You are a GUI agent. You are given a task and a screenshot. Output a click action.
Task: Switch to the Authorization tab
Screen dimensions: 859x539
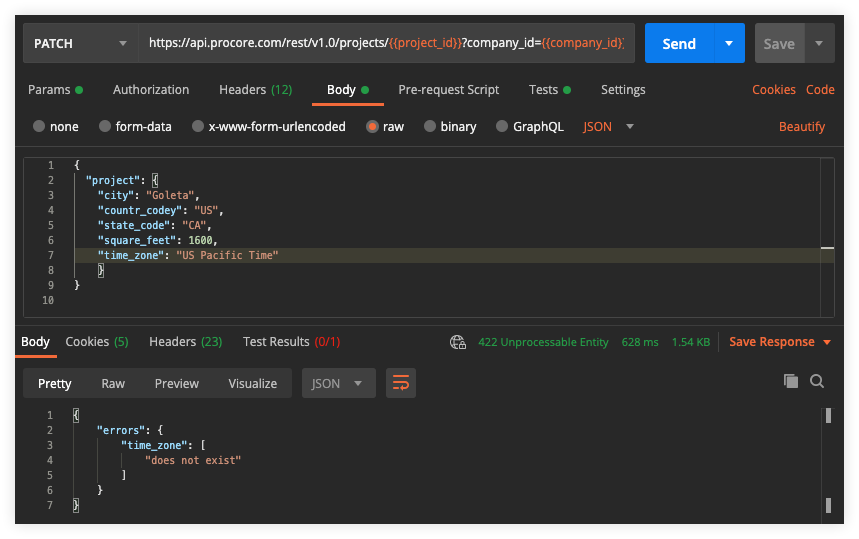[x=151, y=90]
